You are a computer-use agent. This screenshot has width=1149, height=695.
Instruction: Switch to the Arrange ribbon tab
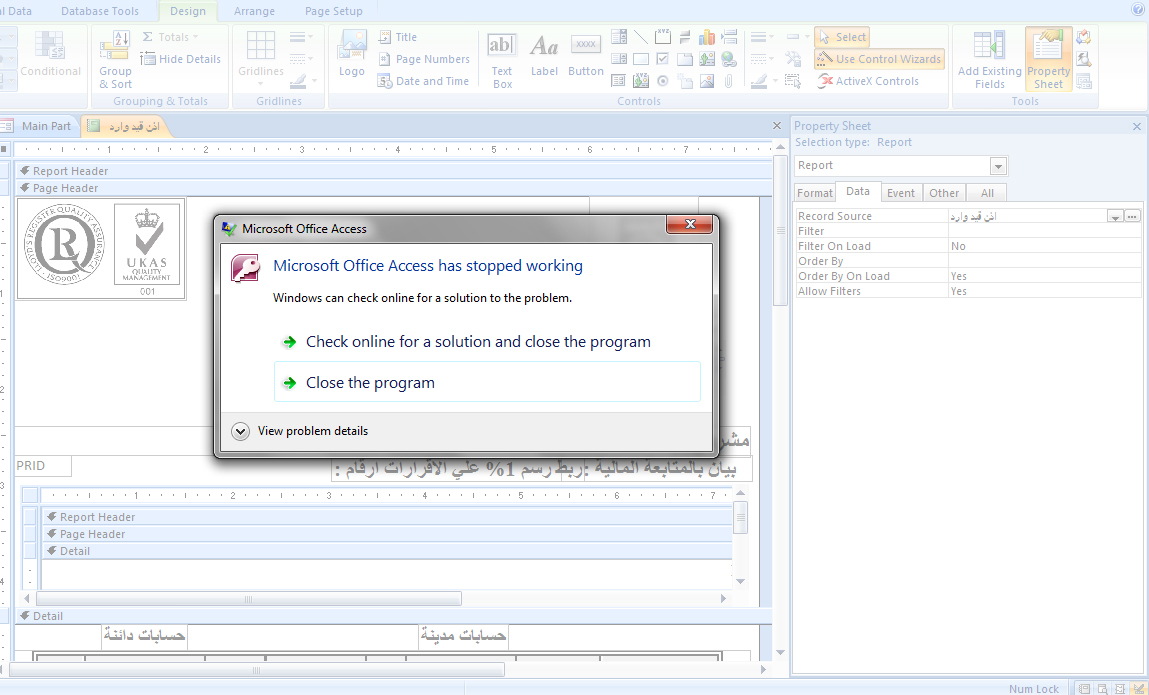[254, 11]
